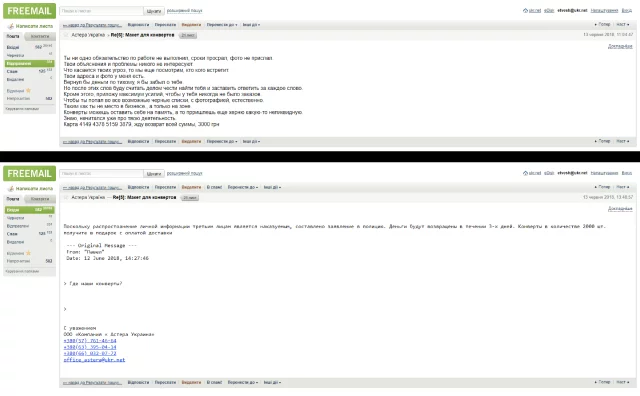Click В спам in lower view's top toolbar
Viewport: 640px width, 396px height.
tap(214, 187)
